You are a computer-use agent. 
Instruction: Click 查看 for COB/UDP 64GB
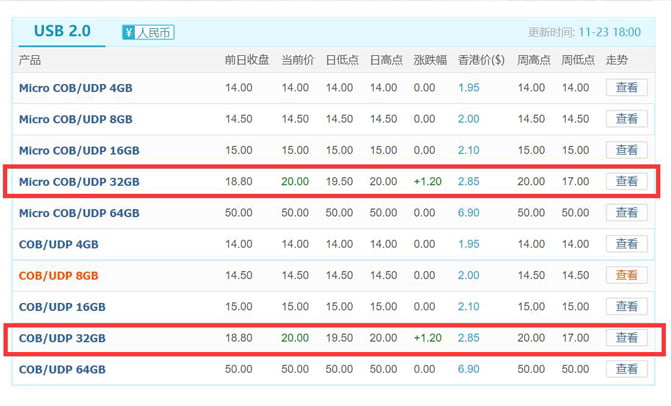click(626, 369)
